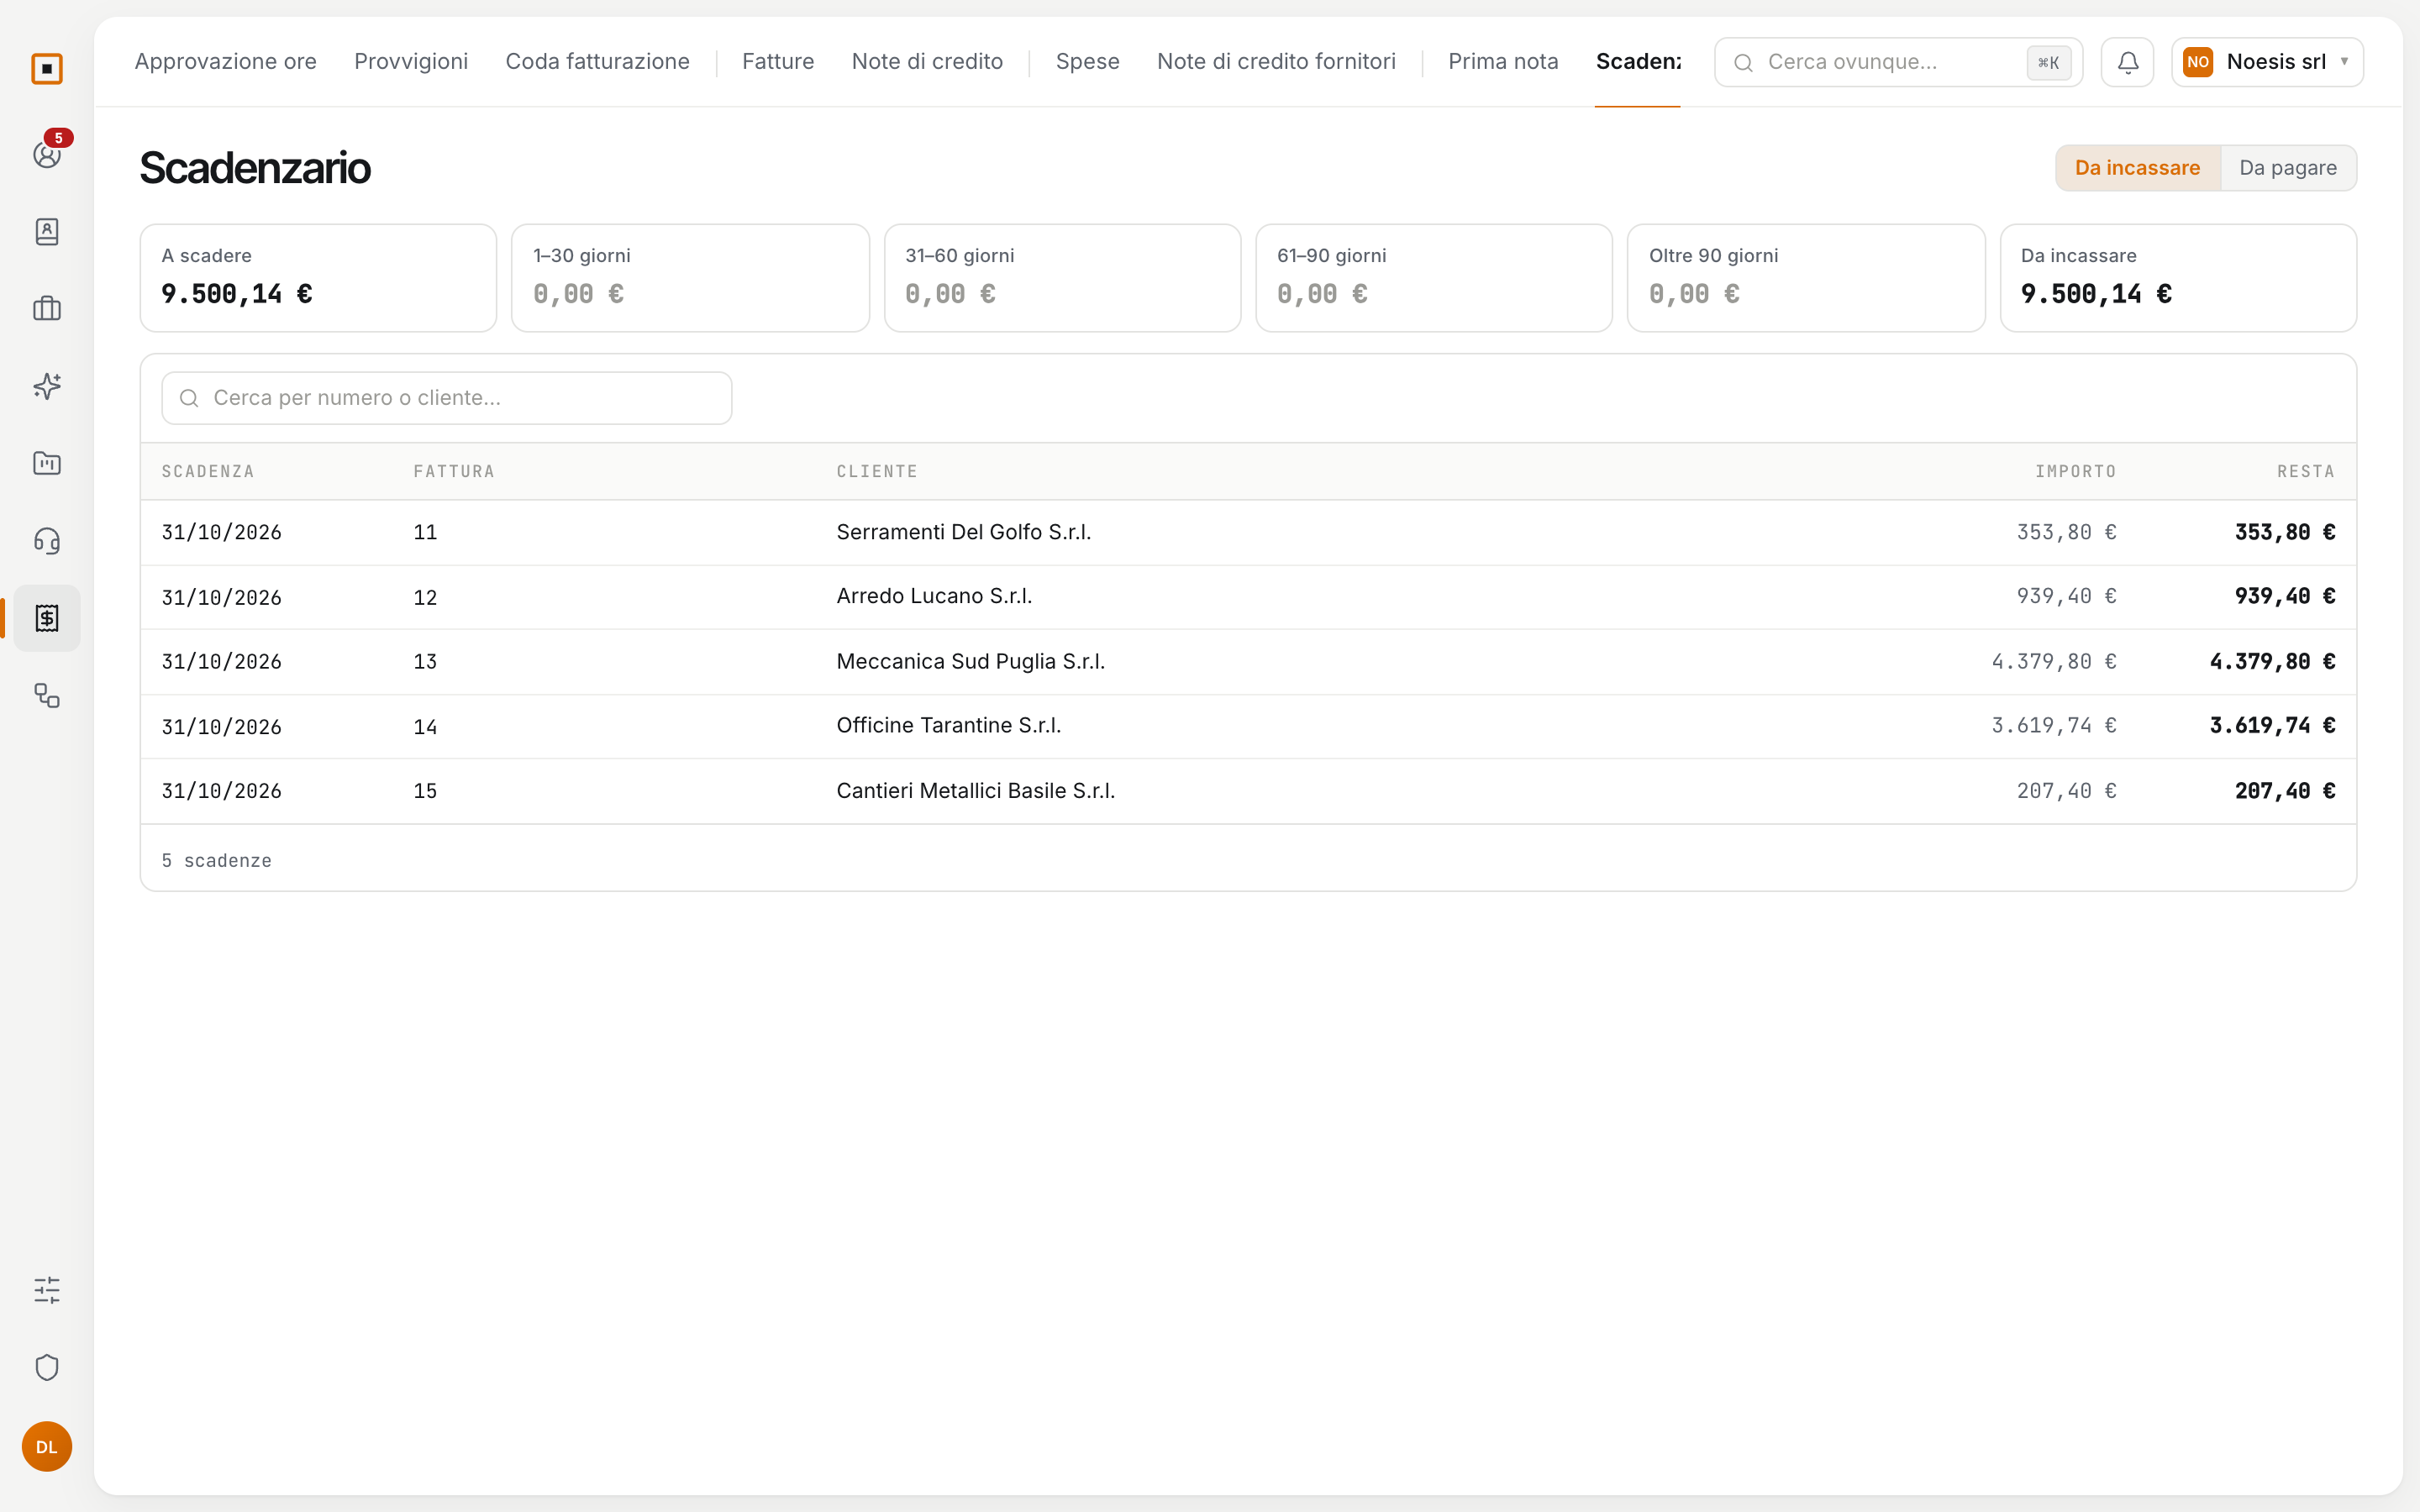Sort by the SCADENZA column header

tap(208, 472)
